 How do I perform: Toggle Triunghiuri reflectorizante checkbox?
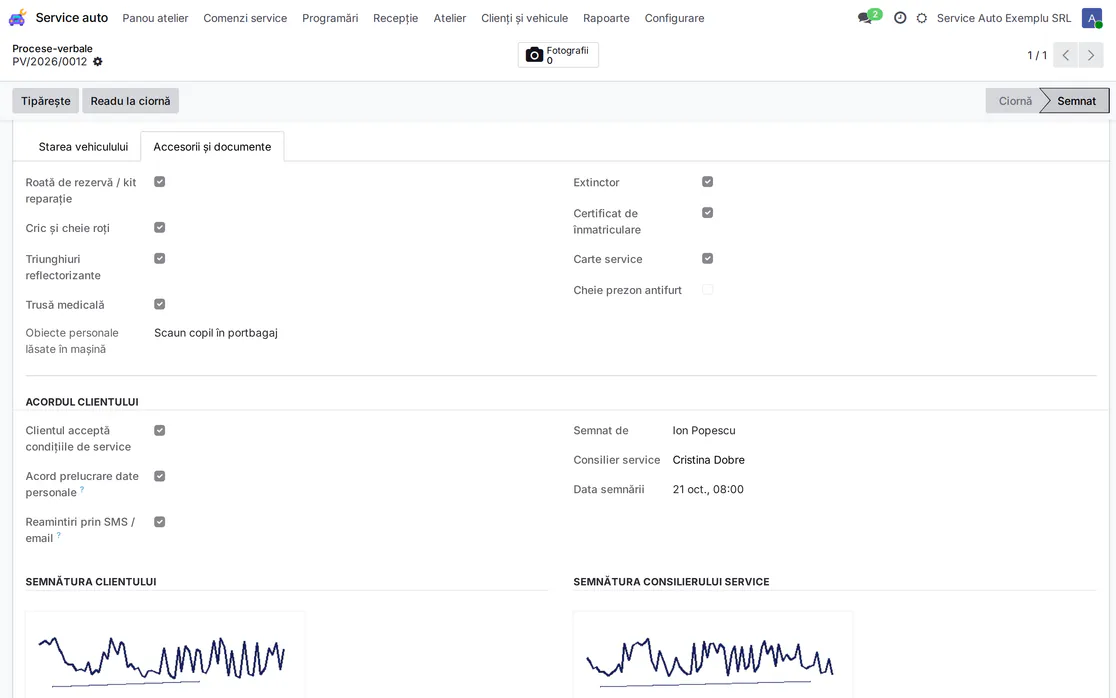click(x=159, y=259)
